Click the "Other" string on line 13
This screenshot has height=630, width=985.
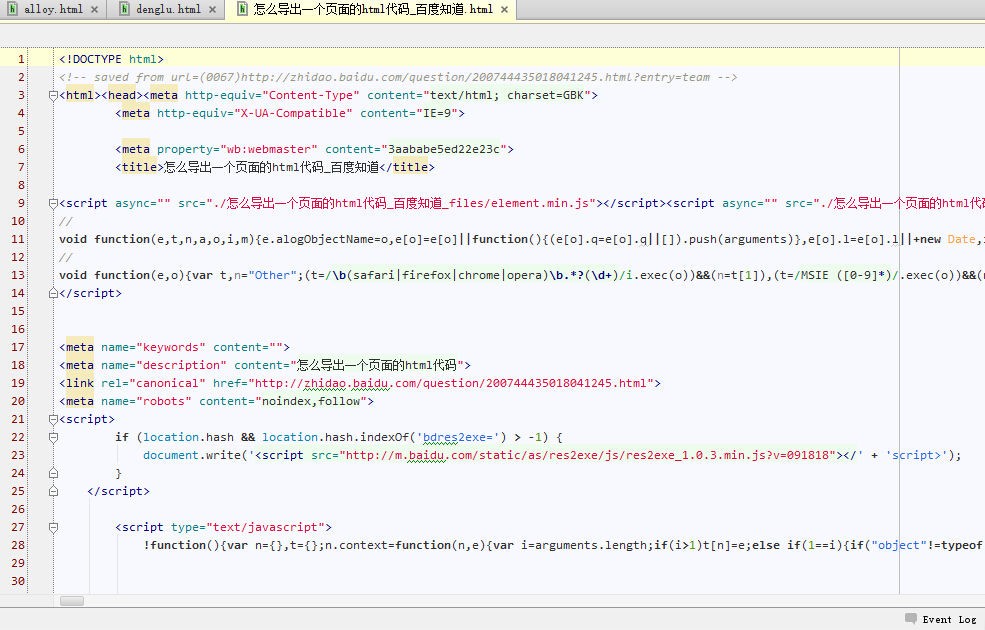(273, 275)
